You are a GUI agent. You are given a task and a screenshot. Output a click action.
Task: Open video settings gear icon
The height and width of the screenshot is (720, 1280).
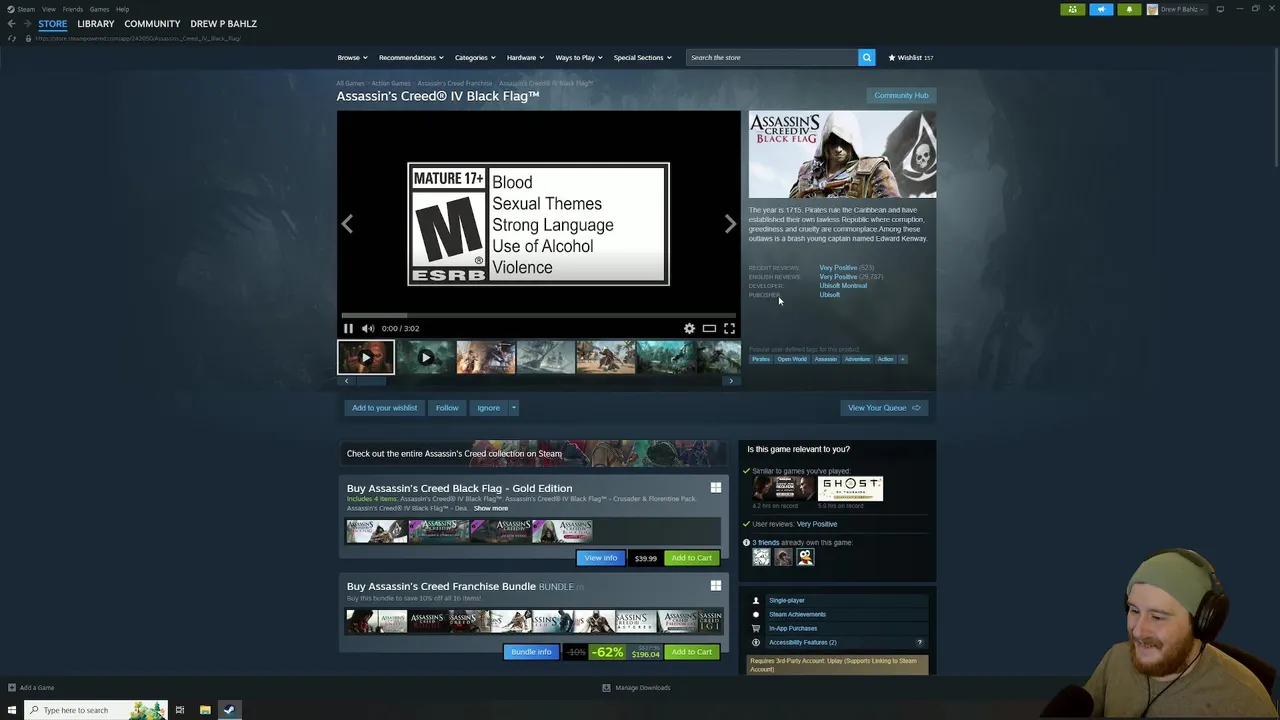pyautogui.click(x=689, y=328)
